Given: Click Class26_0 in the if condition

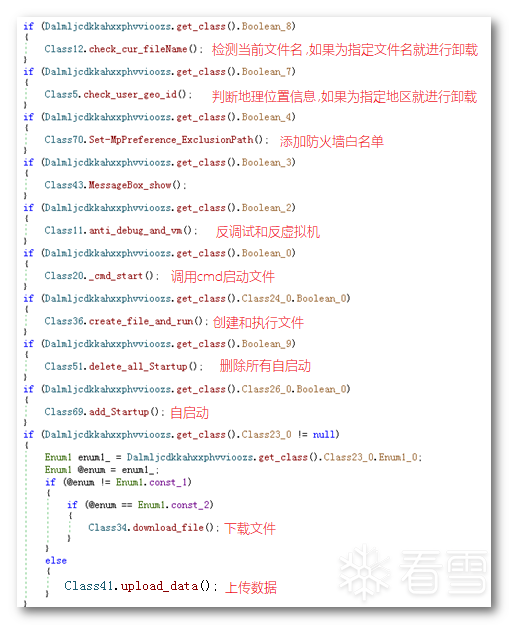Looking at the screenshot, I should tap(267, 389).
